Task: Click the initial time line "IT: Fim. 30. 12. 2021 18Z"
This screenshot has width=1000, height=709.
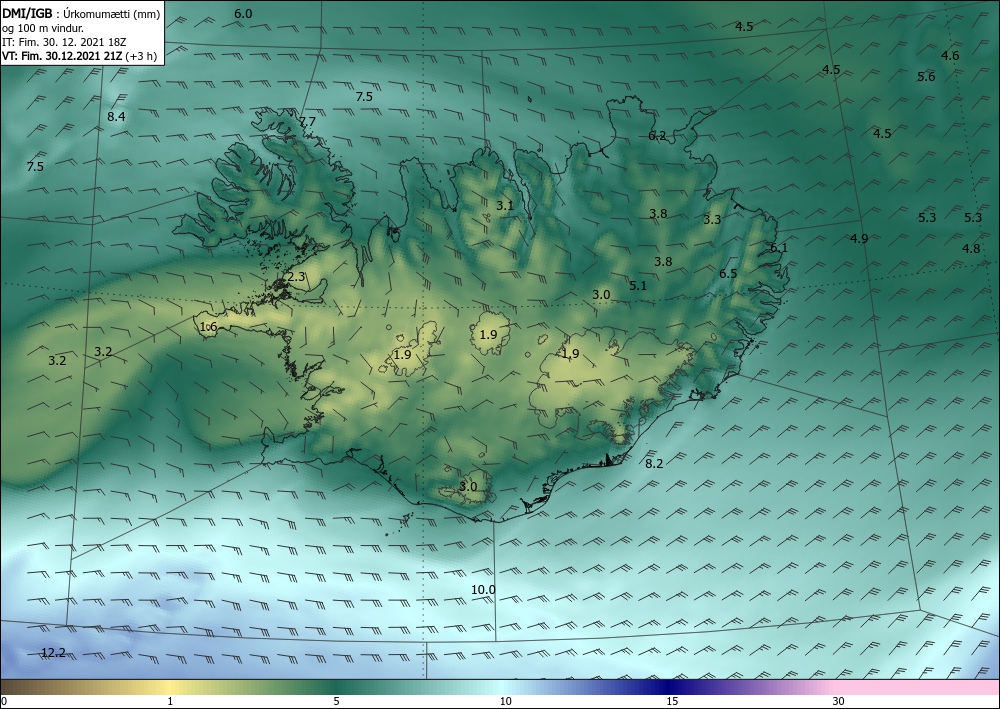Action: tap(64, 42)
